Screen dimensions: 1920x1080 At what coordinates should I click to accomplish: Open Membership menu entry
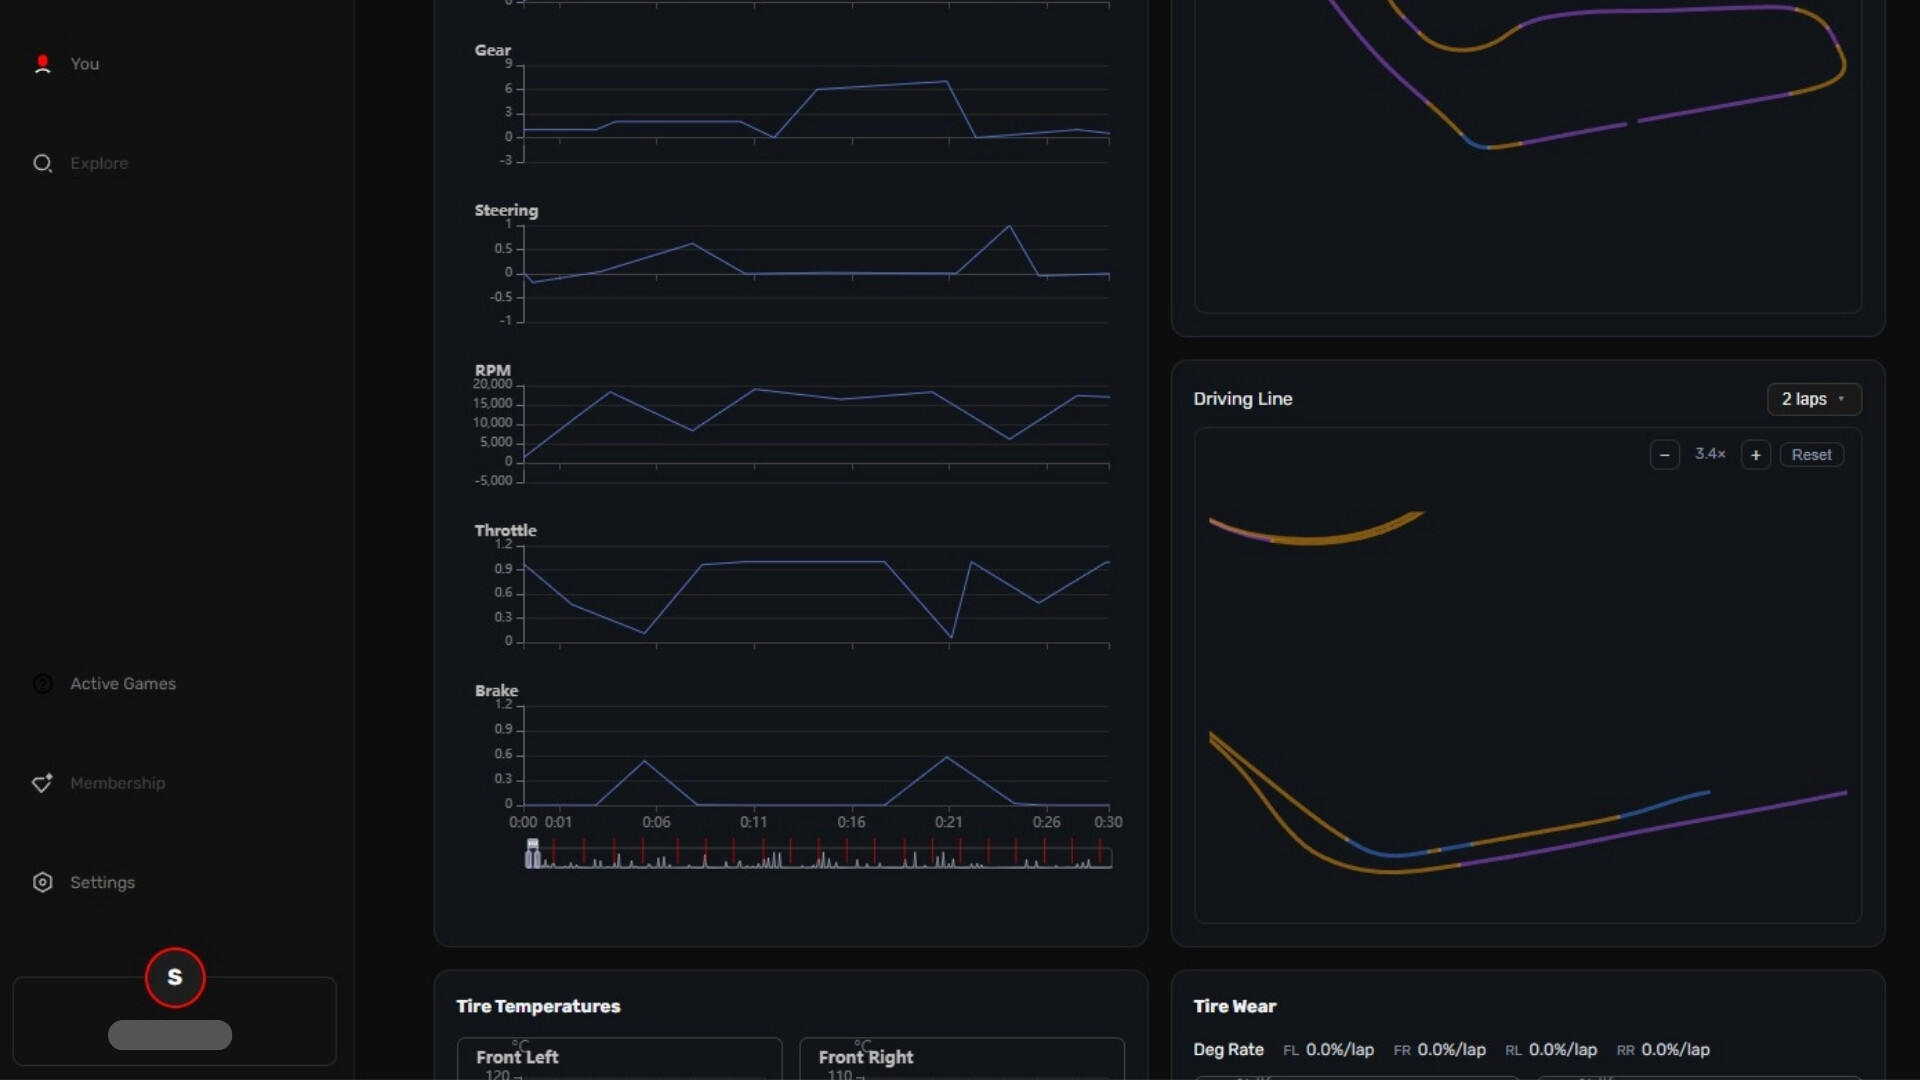(118, 783)
